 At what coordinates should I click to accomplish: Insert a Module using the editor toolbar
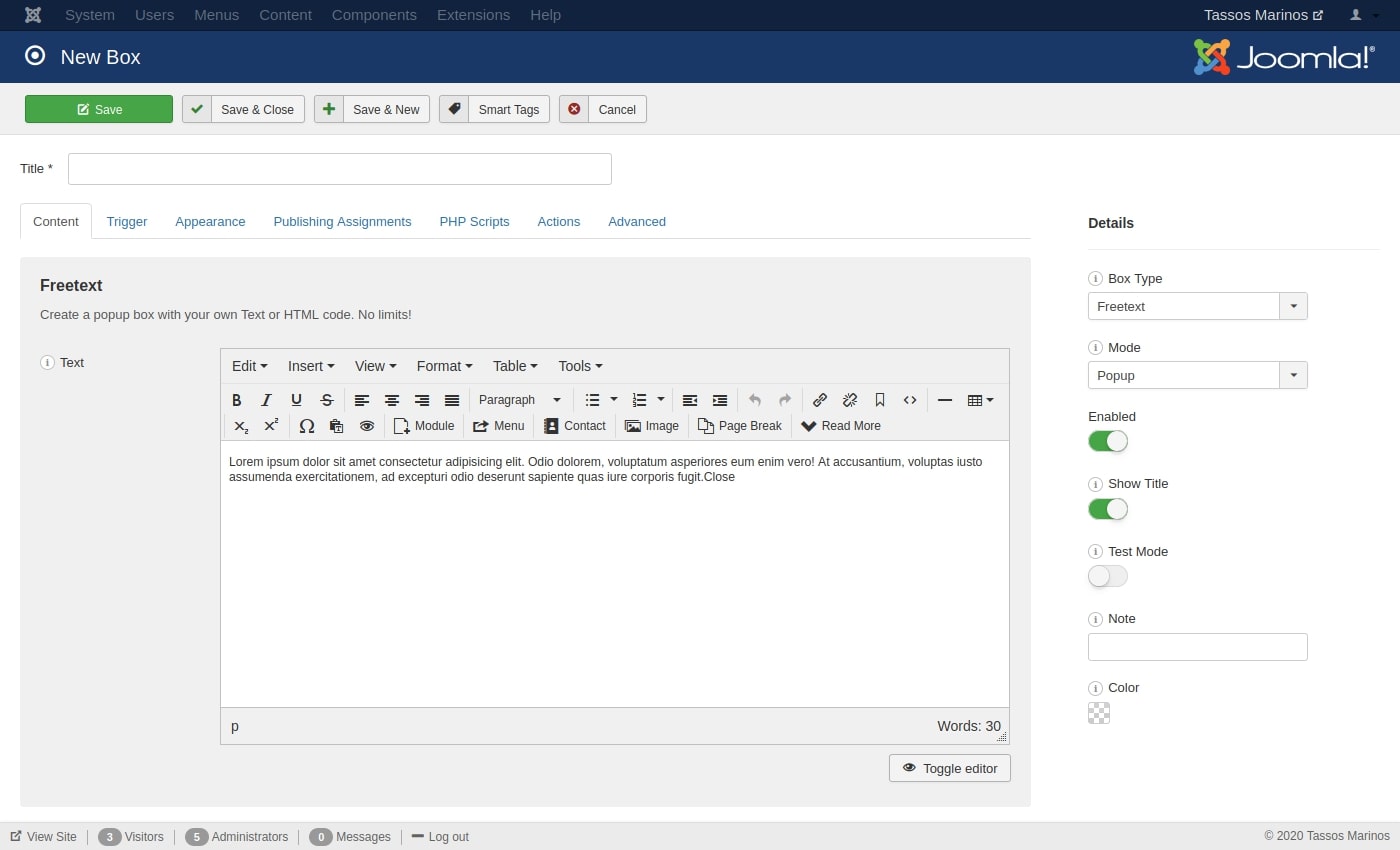(x=424, y=425)
